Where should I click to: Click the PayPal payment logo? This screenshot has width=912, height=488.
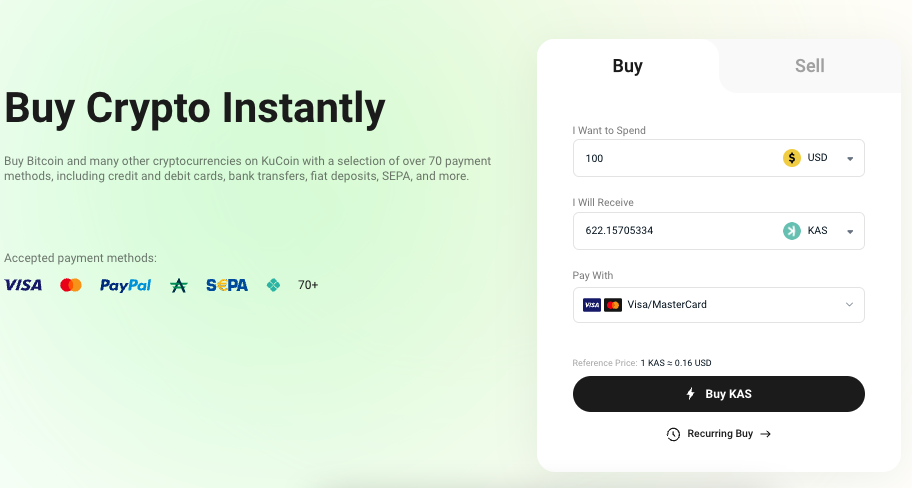point(125,285)
